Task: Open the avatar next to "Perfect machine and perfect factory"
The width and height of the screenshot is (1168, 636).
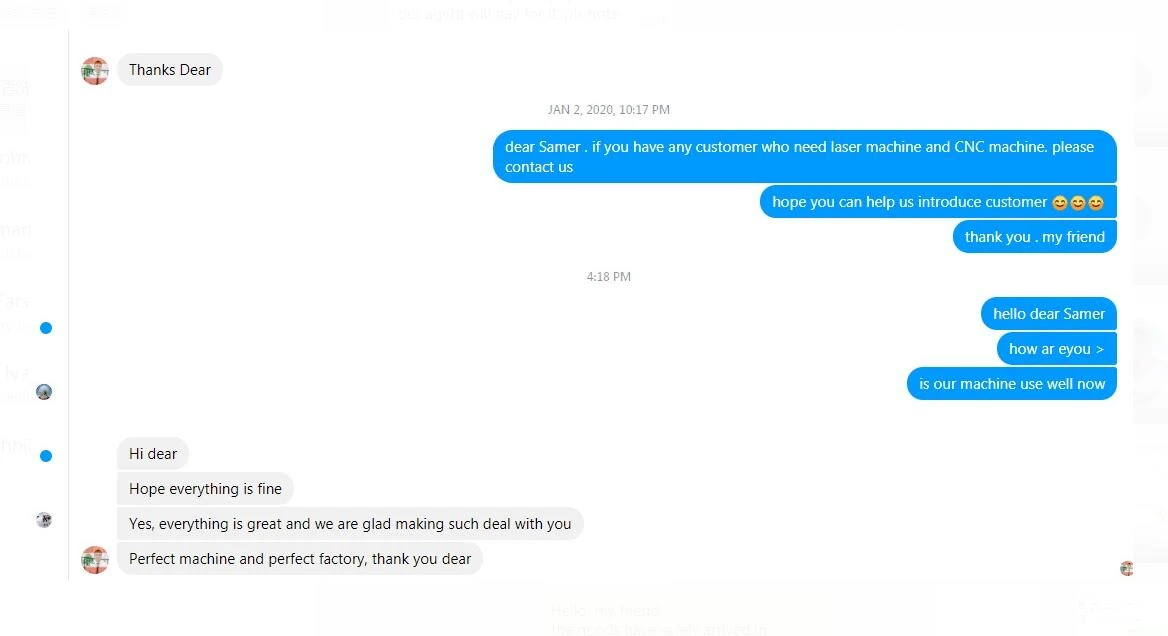Action: point(95,559)
